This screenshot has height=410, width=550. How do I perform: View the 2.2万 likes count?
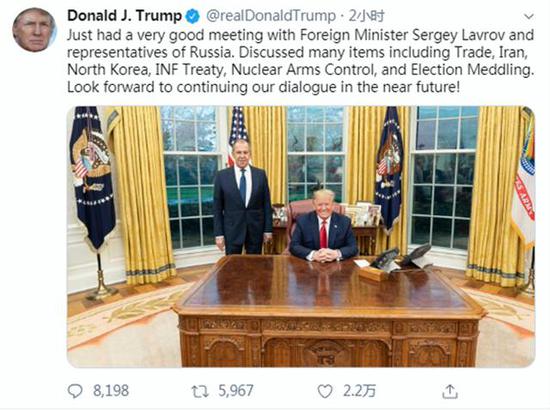(x=359, y=391)
